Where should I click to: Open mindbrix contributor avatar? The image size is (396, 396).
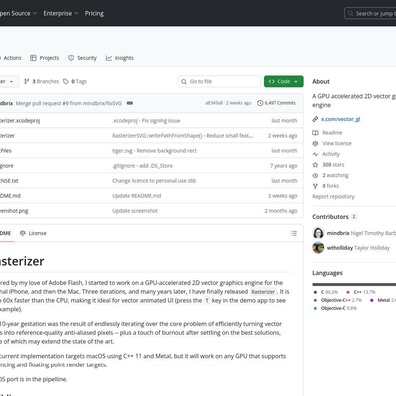tap(318, 233)
